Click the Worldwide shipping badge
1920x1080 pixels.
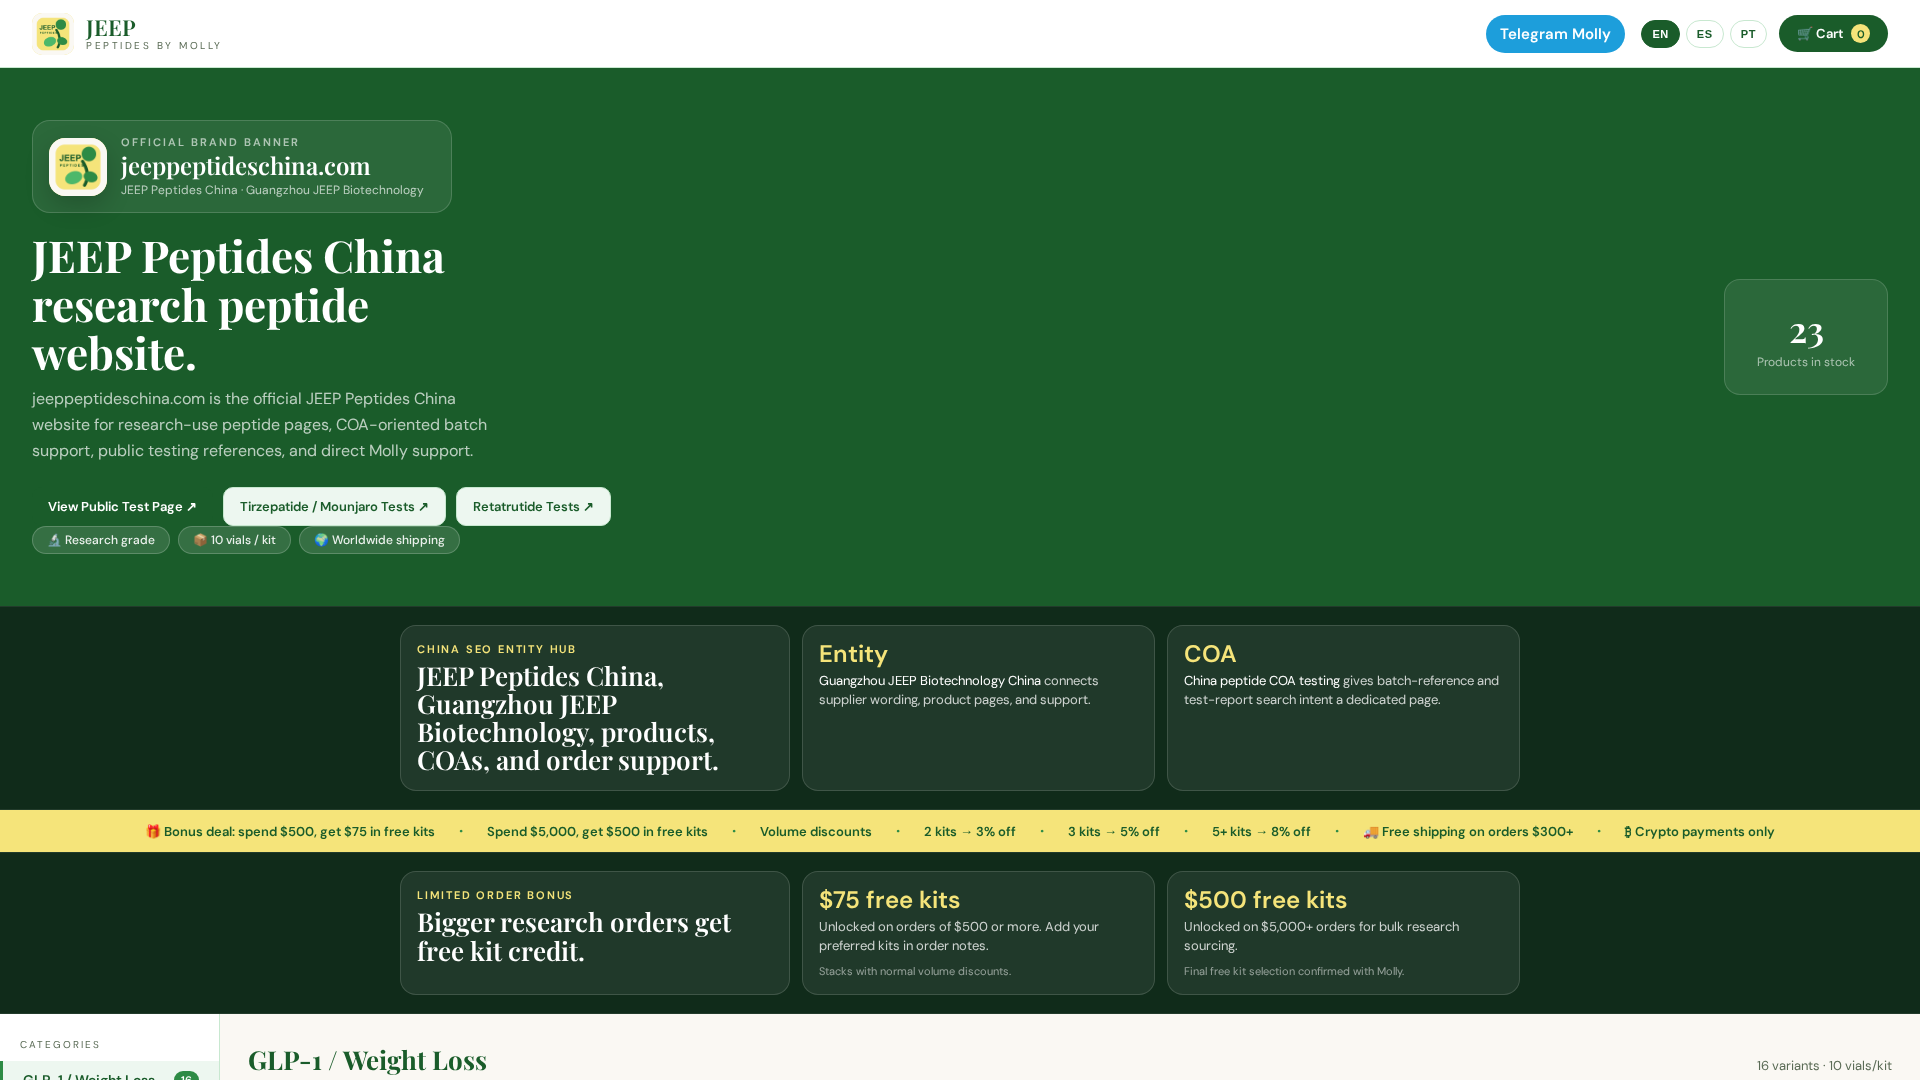click(379, 540)
